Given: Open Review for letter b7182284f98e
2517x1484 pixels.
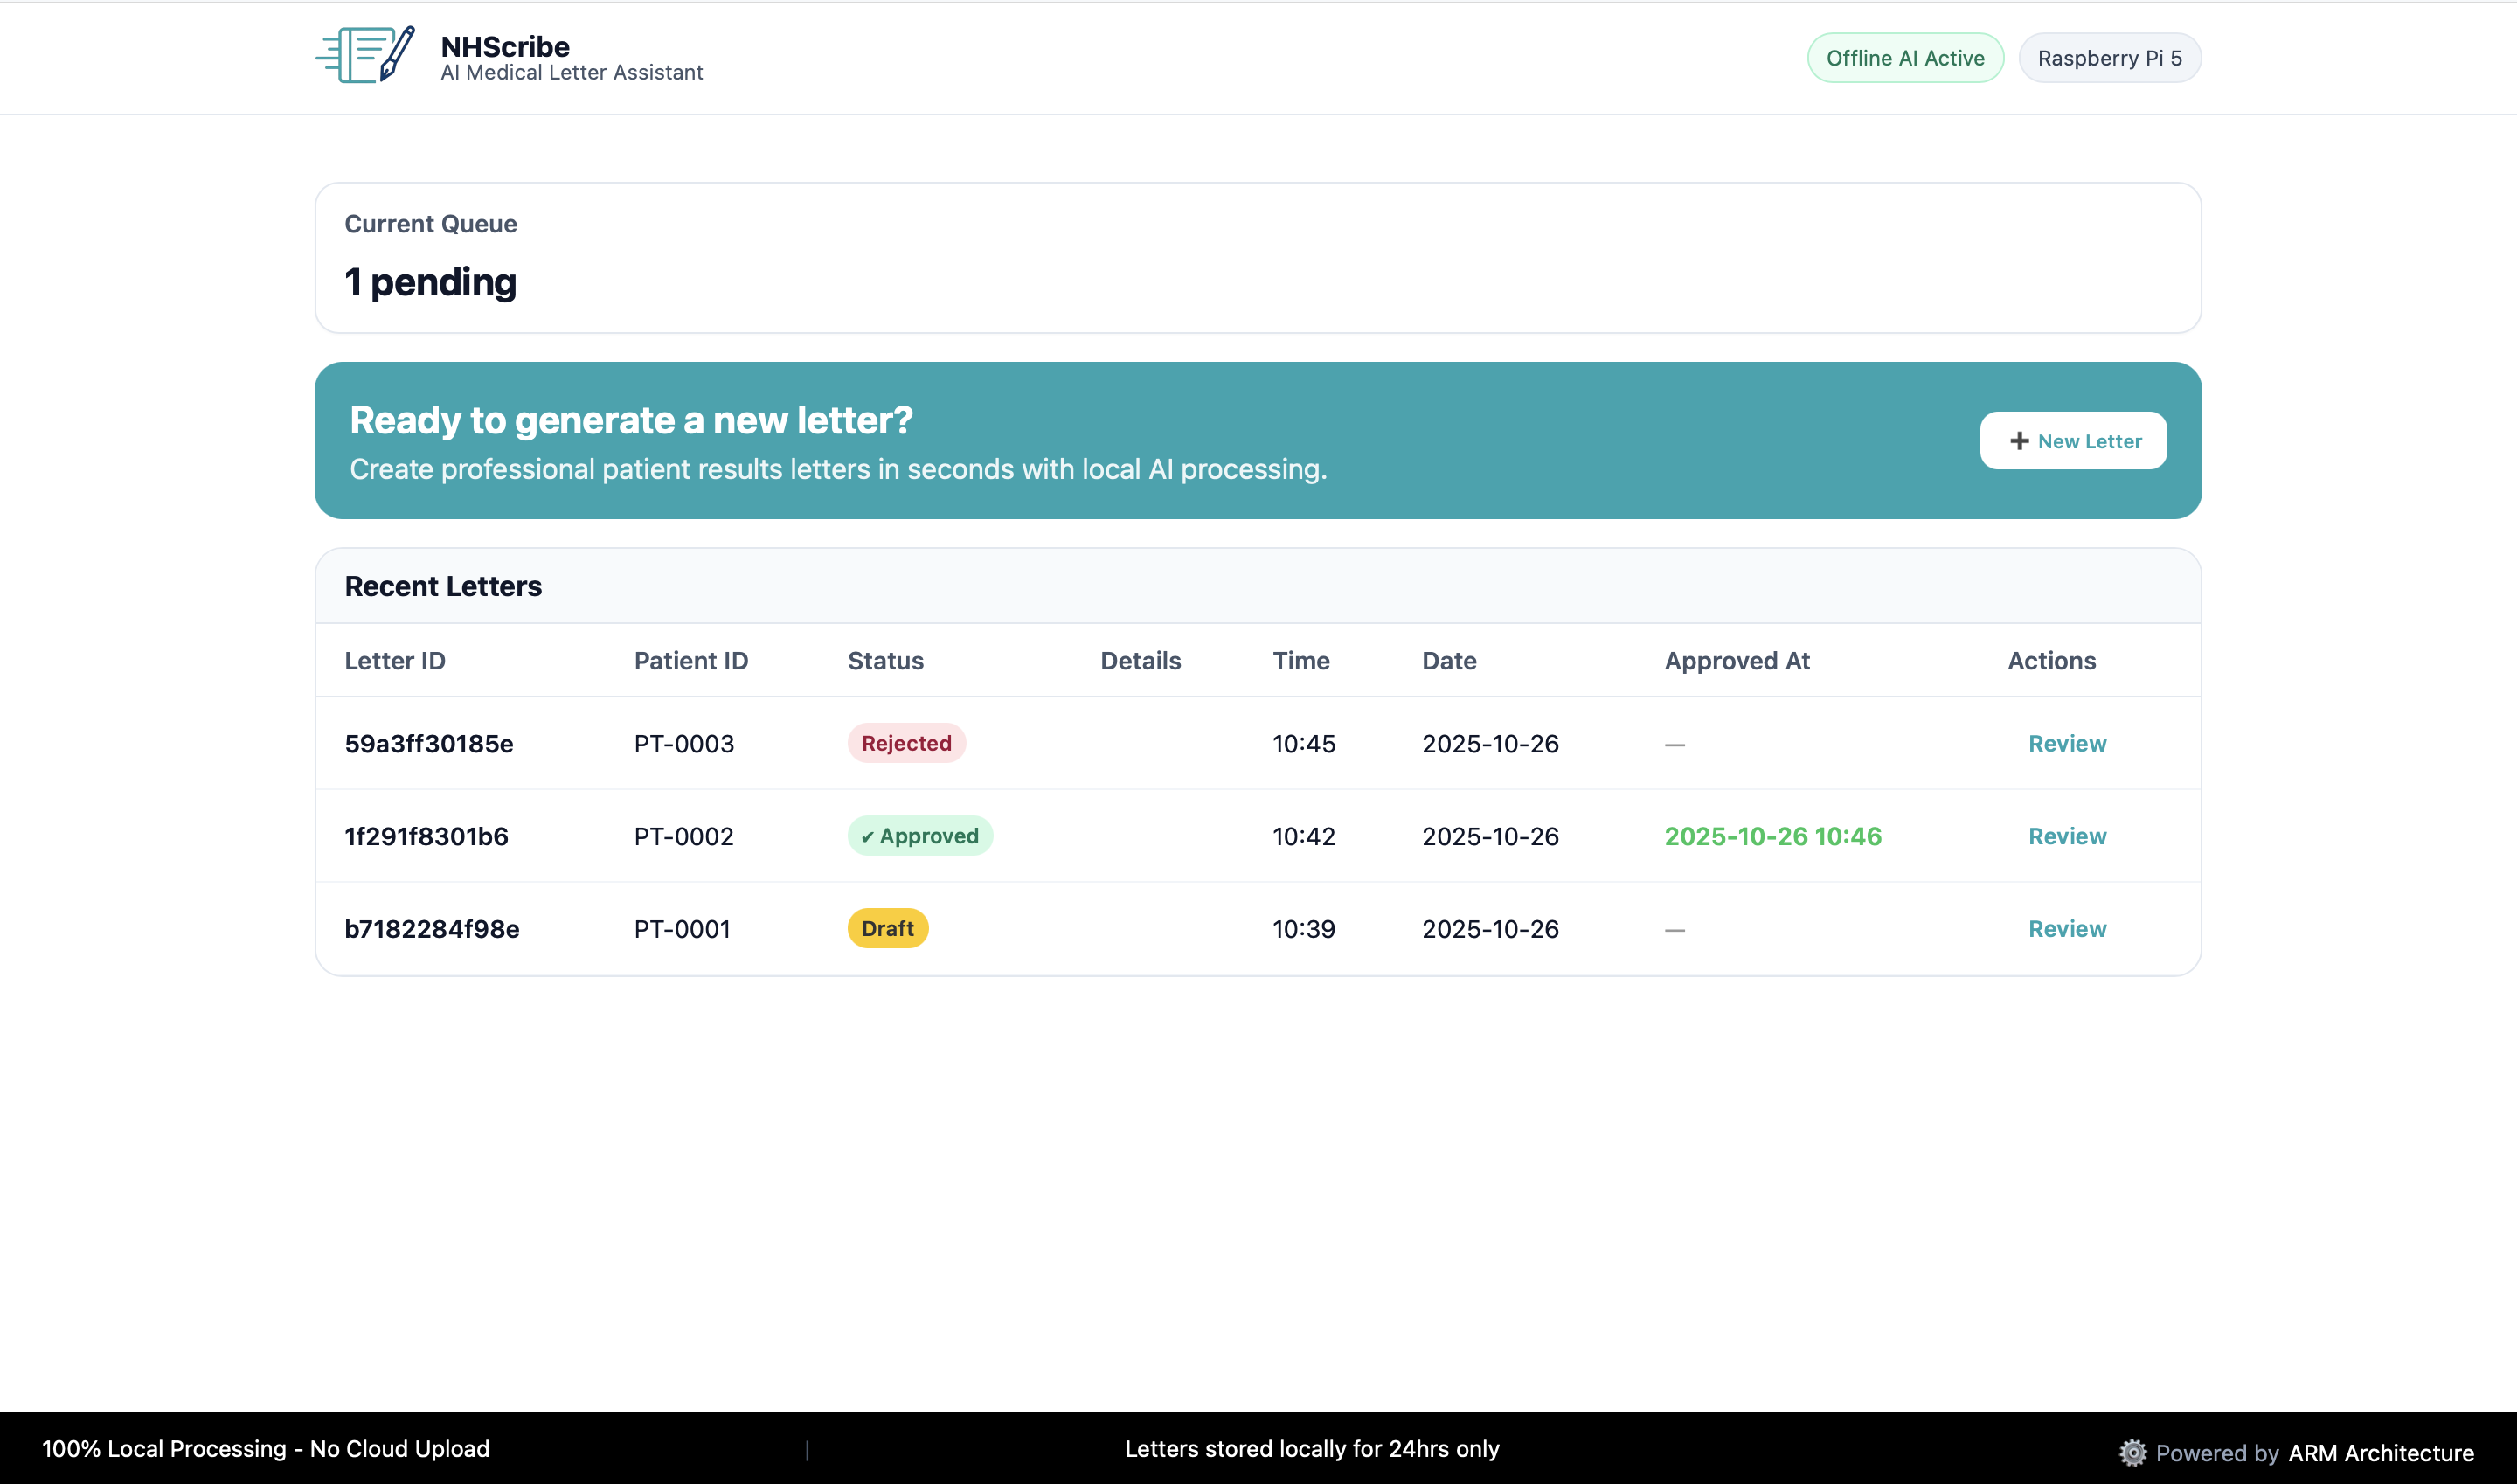Looking at the screenshot, I should coord(2066,928).
